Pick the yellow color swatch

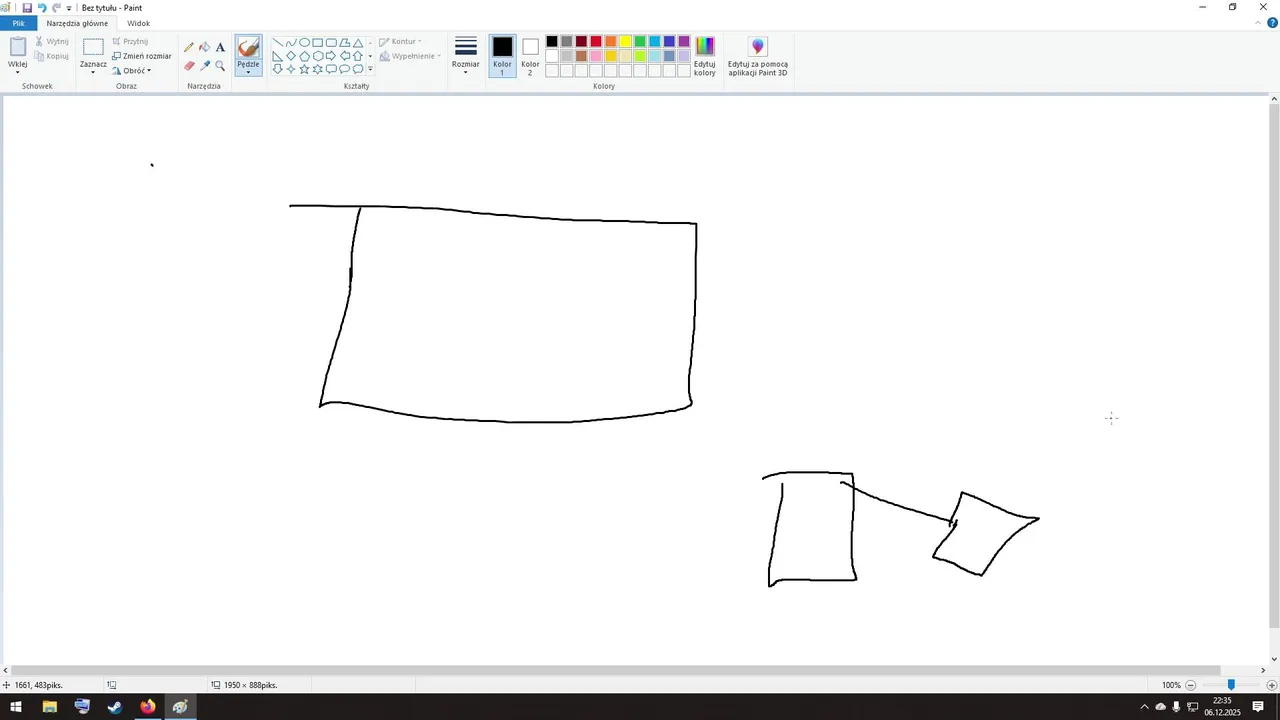[x=625, y=41]
